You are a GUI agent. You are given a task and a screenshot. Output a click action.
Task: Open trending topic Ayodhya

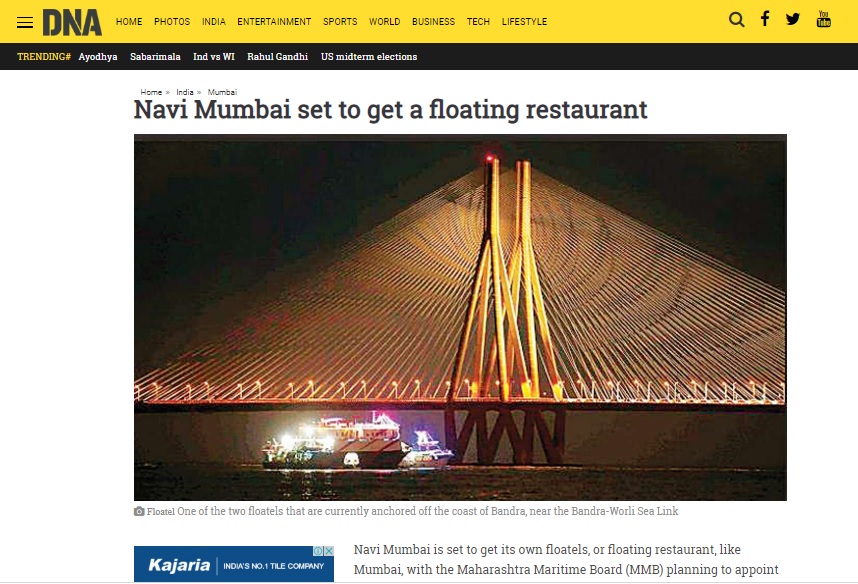click(98, 57)
